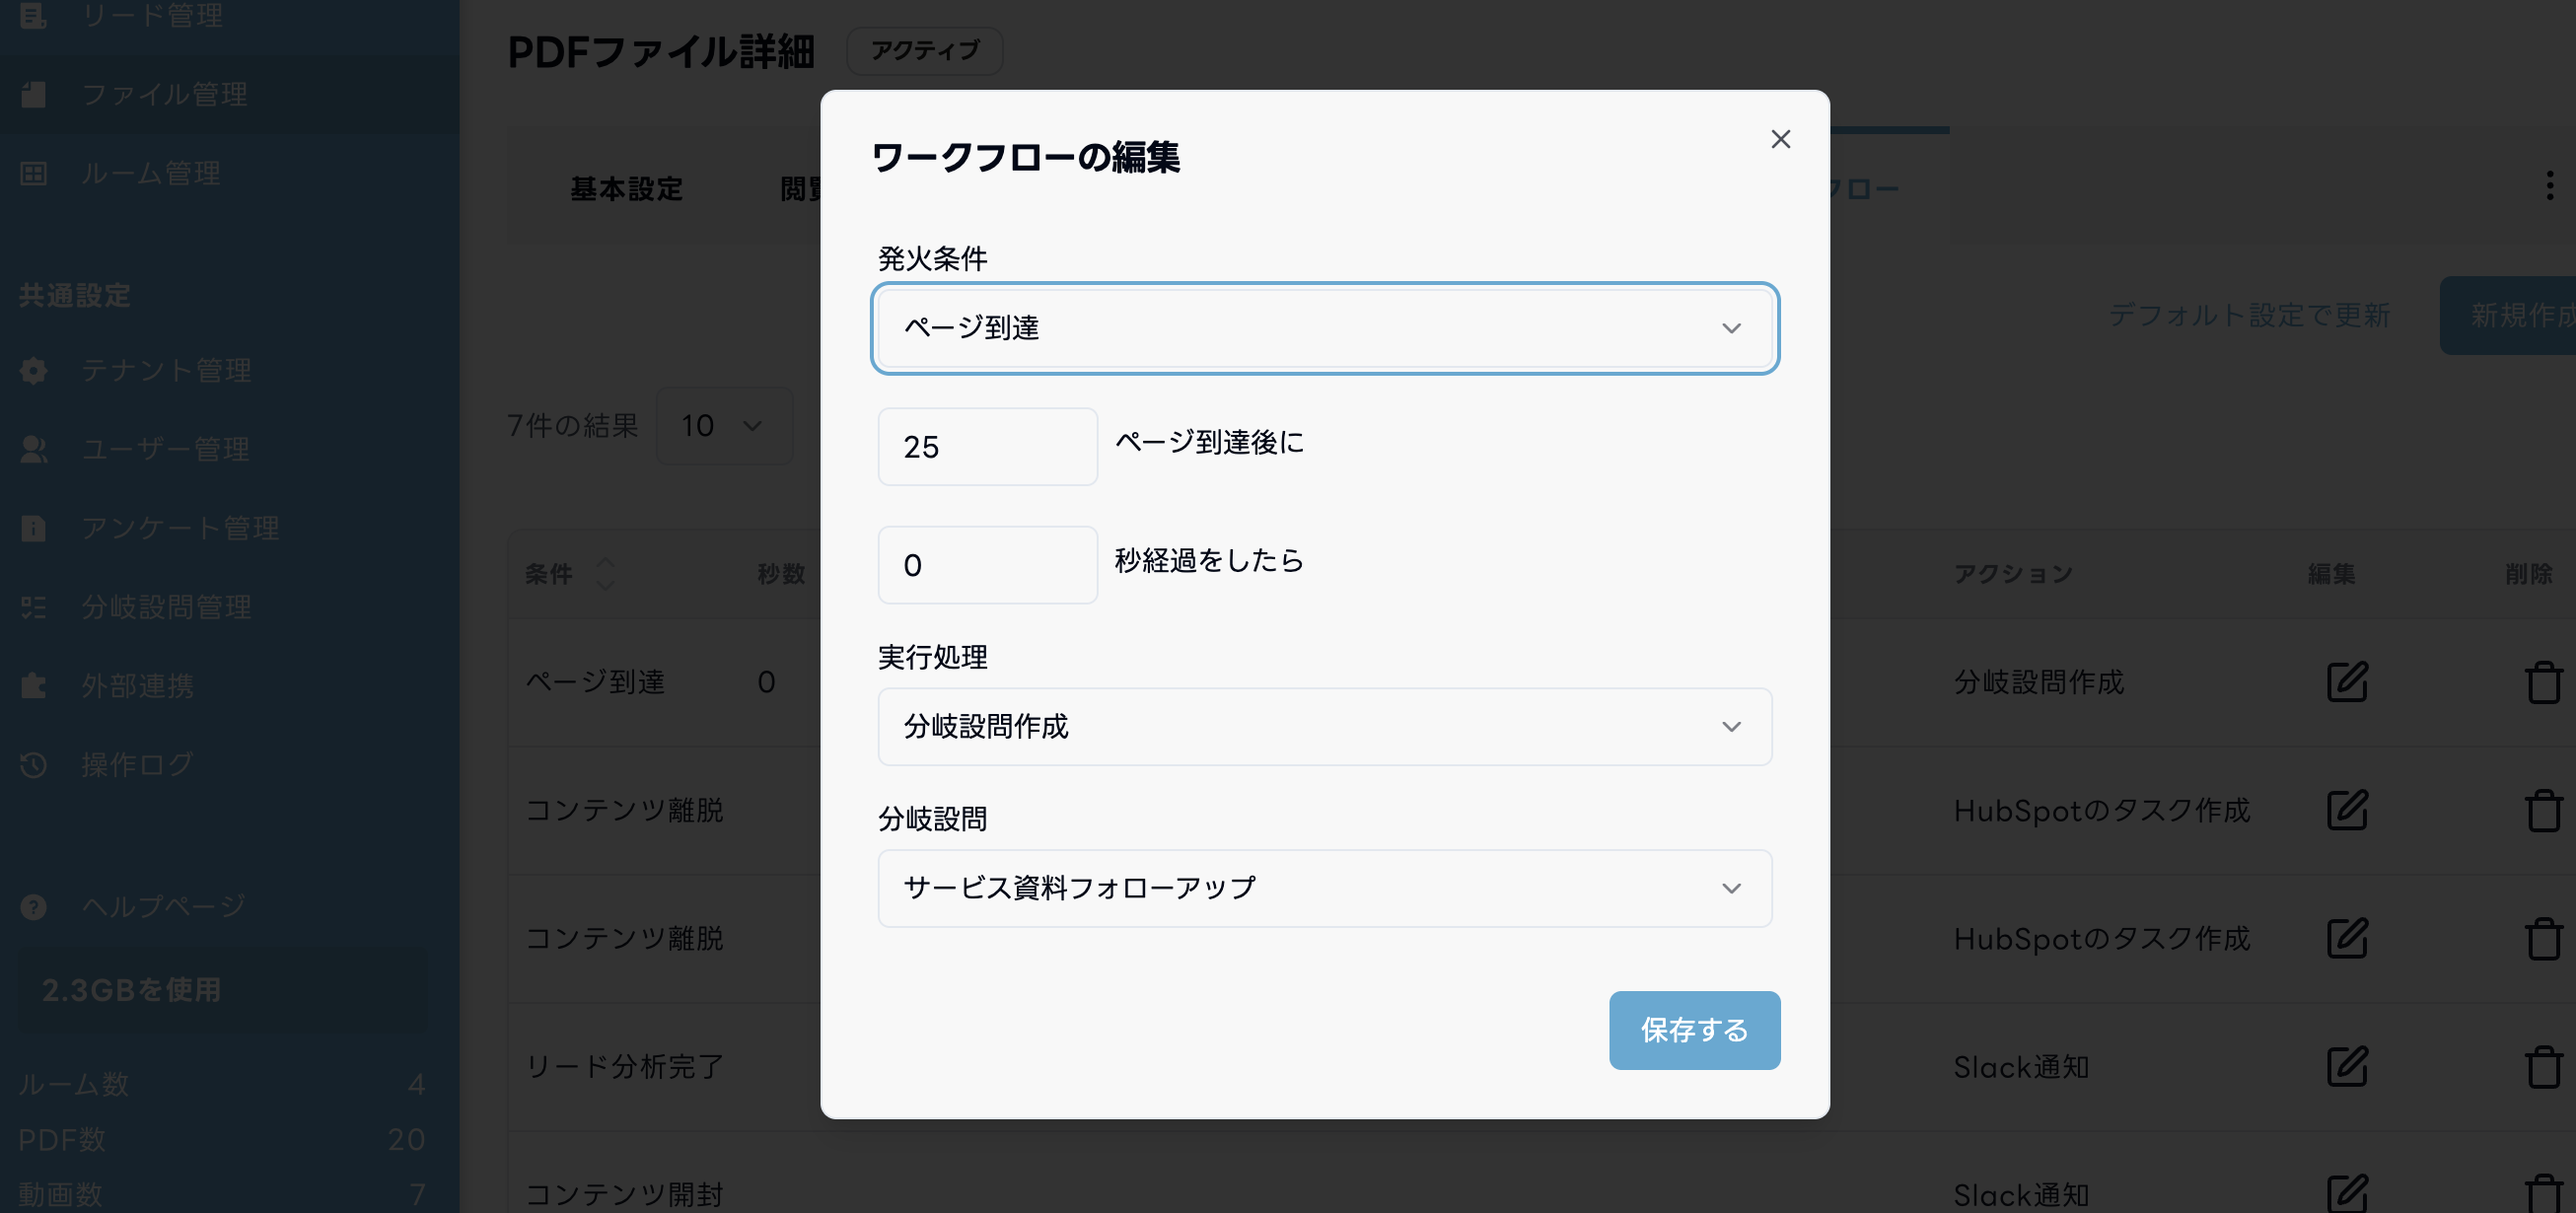The height and width of the screenshot is (1213, 2576).
Task: Click the tenant management gear icon
Action: coord(33,370)
